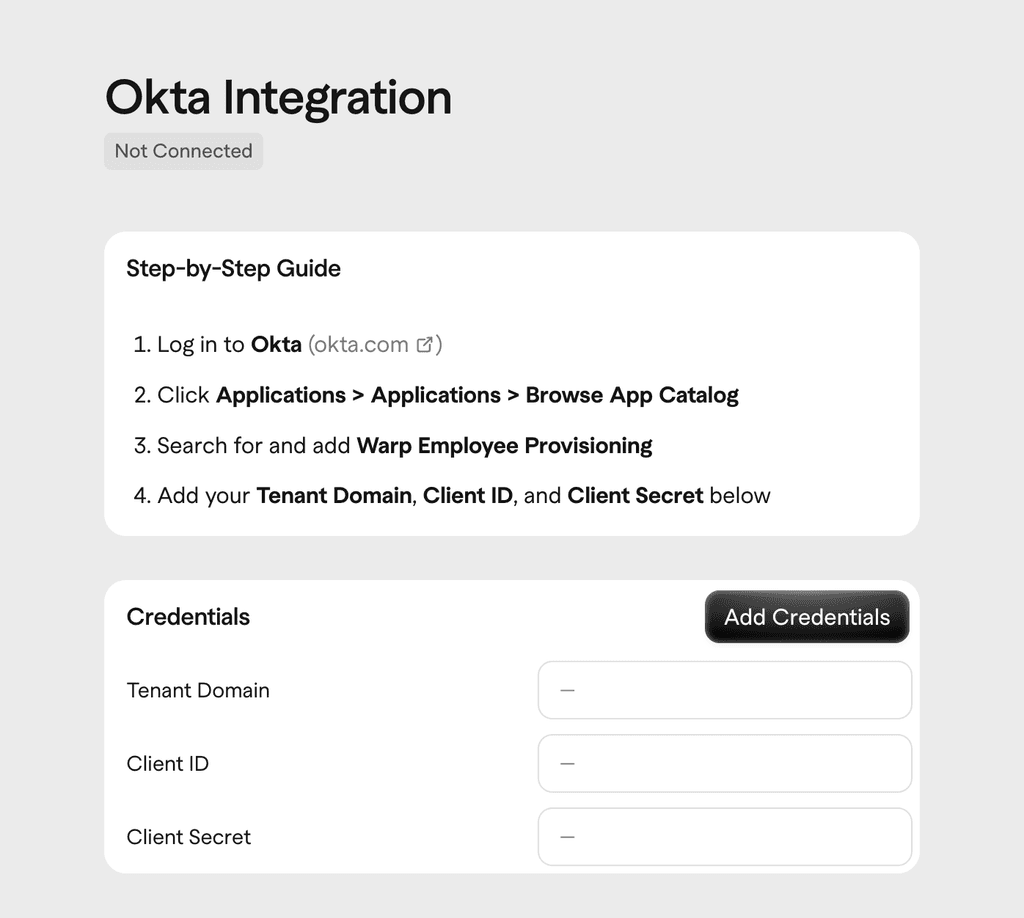Click the Tenant Domain row label
The width and height of the screenshot is (1024, 918).
tap(197, 690)
